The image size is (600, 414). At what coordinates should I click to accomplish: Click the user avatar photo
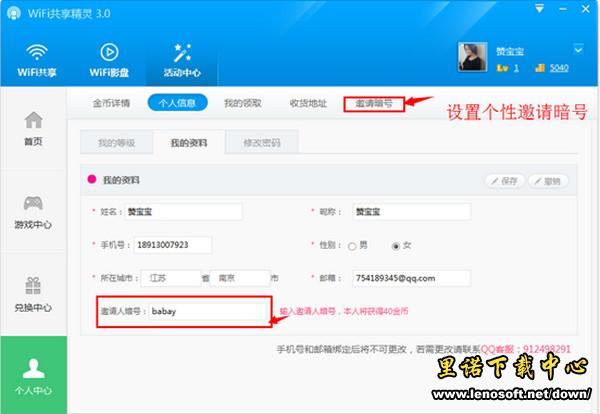point(473,57)
